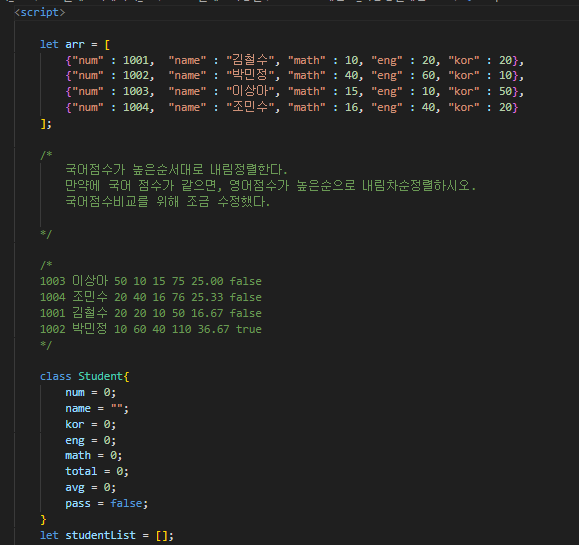Click the 'kor = 0;' field line
Image resolution: width=579 pixels, height=545 pixels.
click(x=90, y=424)
